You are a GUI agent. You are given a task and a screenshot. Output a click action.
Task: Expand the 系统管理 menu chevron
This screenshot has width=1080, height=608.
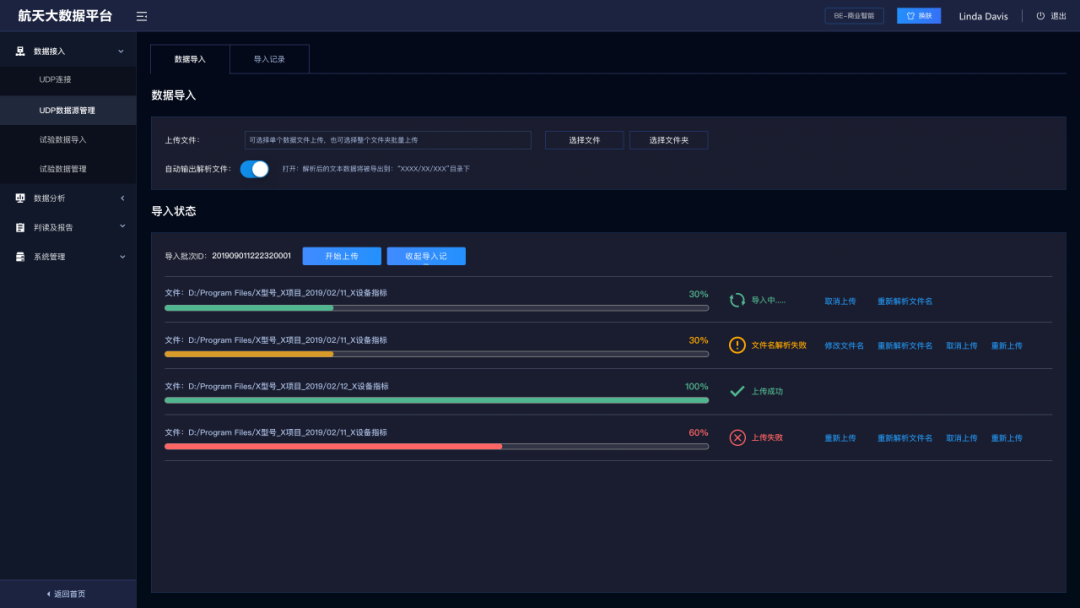pyautogui.click(x=123, y=257)
